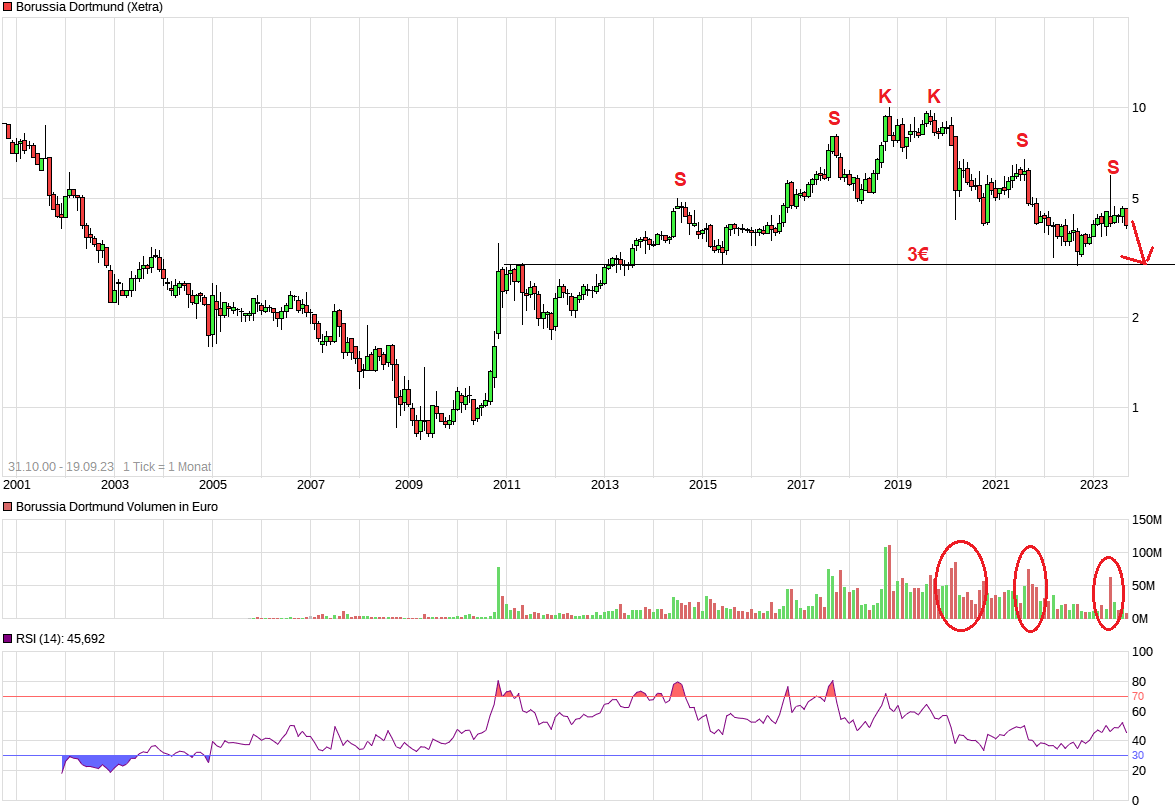Click the left red K marker
This screenshot has height=812, width=1175.
pos(884,97)
